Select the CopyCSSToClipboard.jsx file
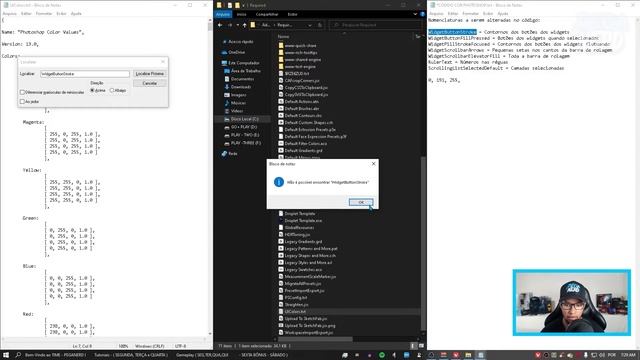640x360 pixels. tap(306, 88)
